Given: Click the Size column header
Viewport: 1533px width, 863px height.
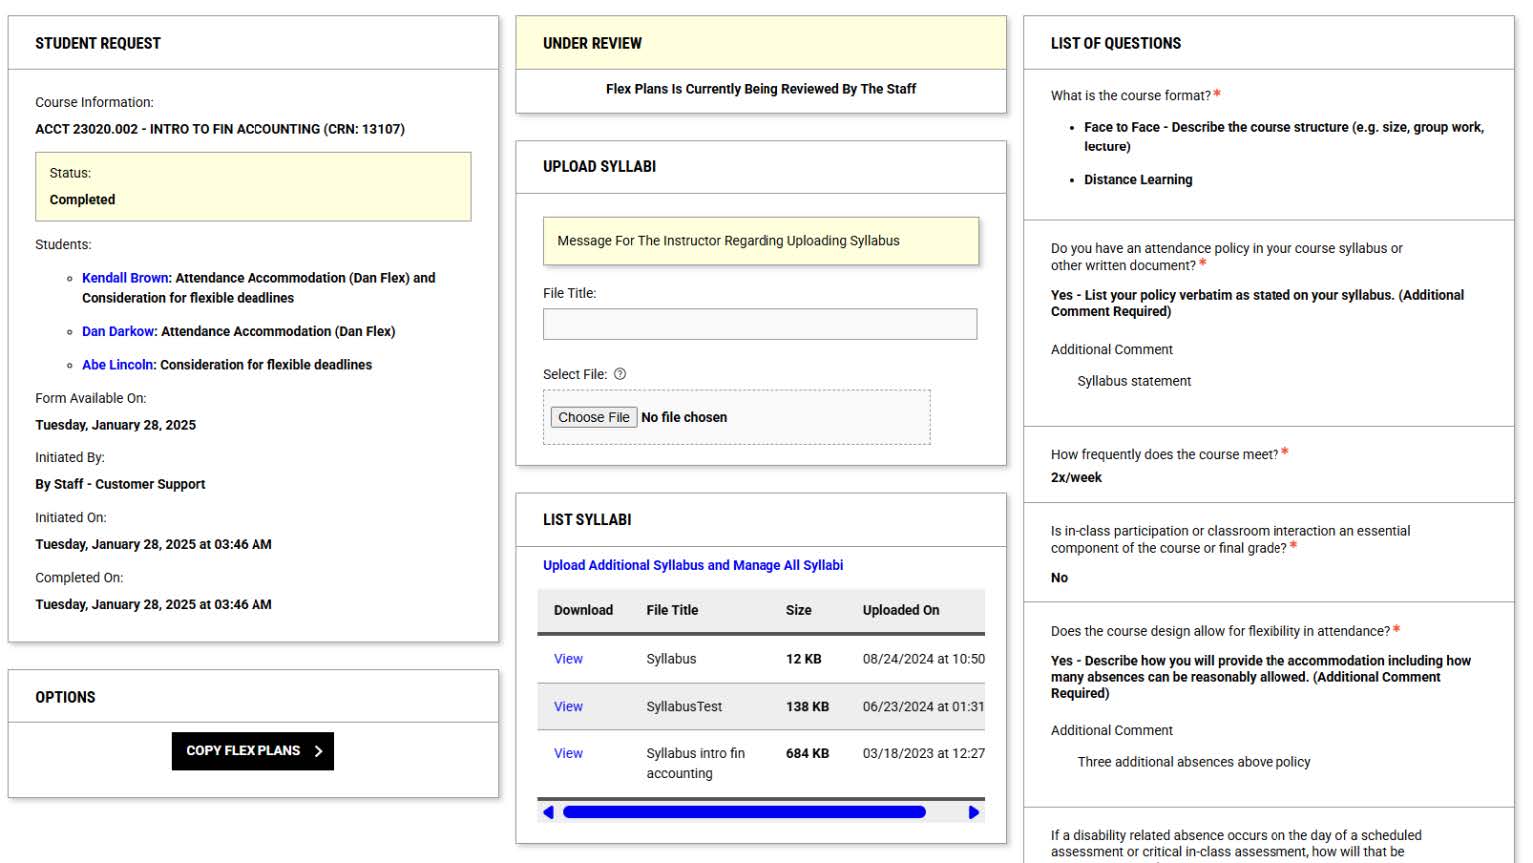Looking at the screenshot, I should pyautogui.click(x=800, y=609).
